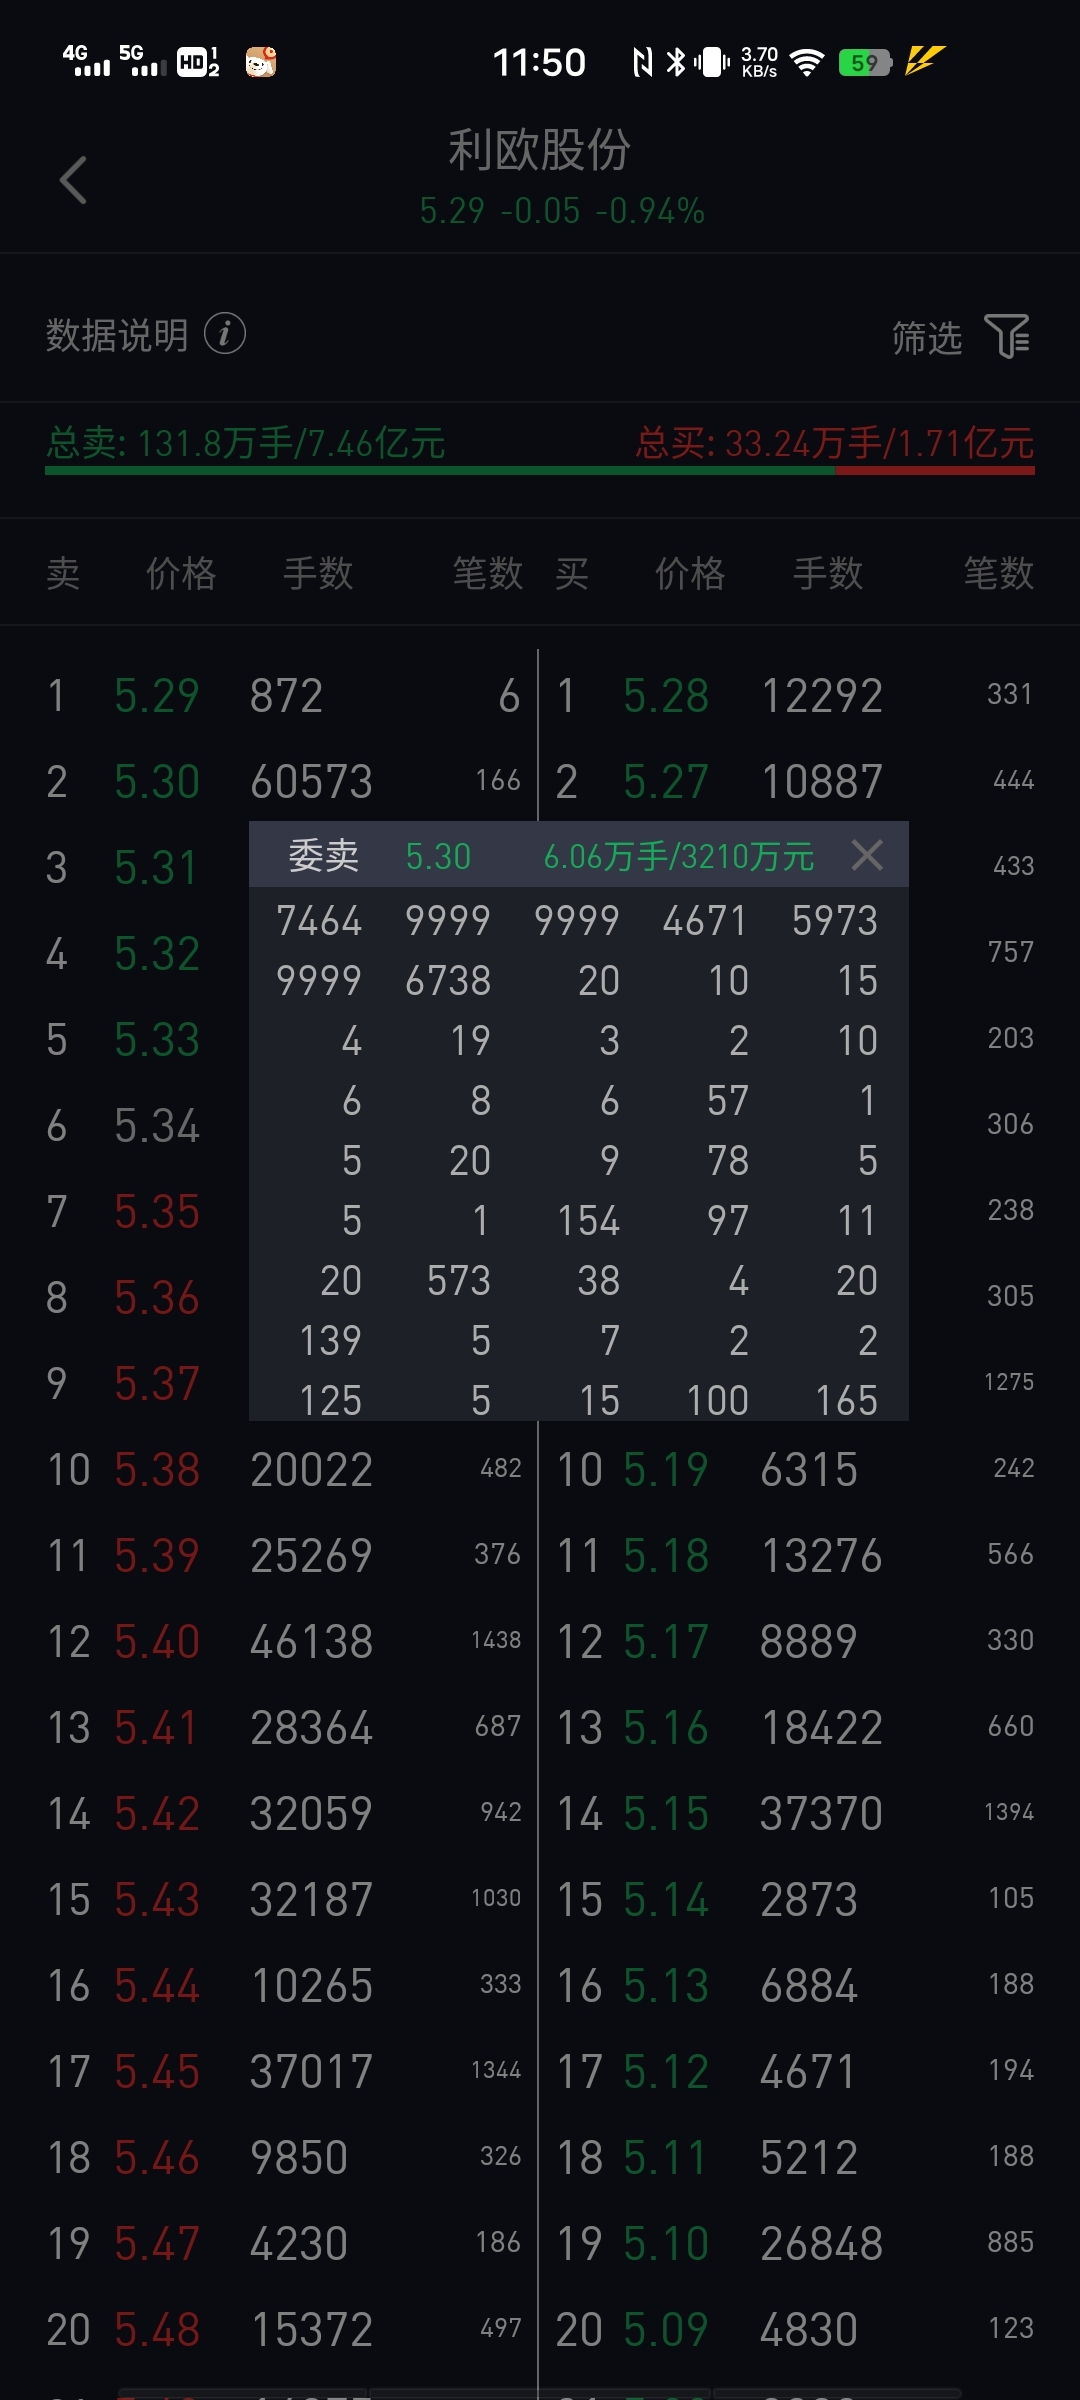The width and height of the screenshot is (1080, 2400).
Task: Tap buy volume 26848 at price 5.10
Action: click(x=822, y=2244)
